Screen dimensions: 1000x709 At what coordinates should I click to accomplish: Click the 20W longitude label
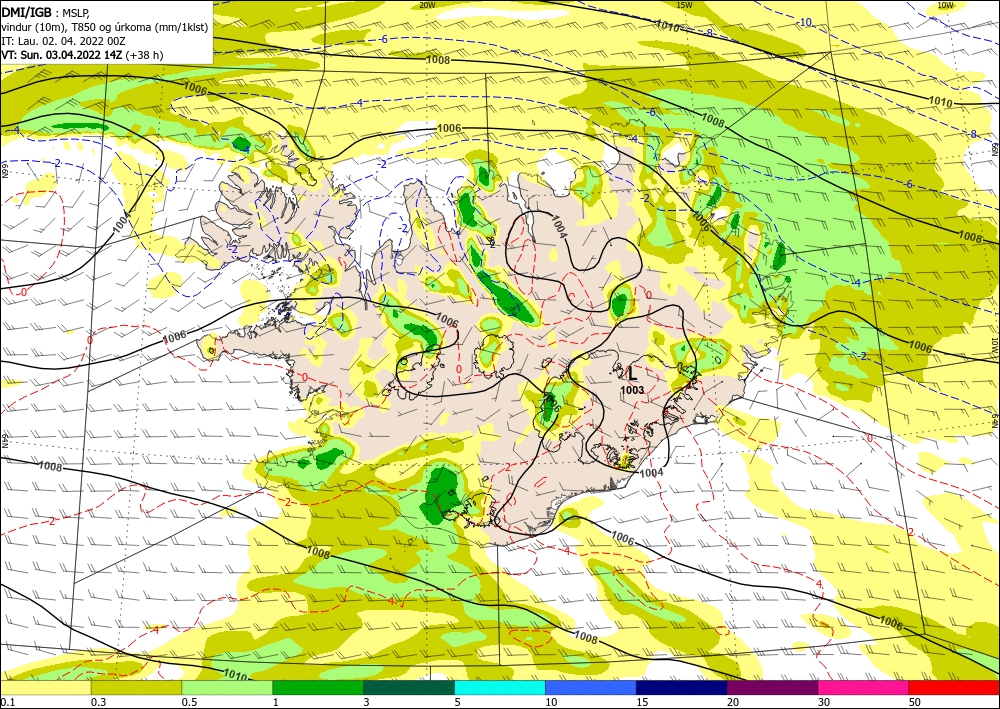pos(427,5)
